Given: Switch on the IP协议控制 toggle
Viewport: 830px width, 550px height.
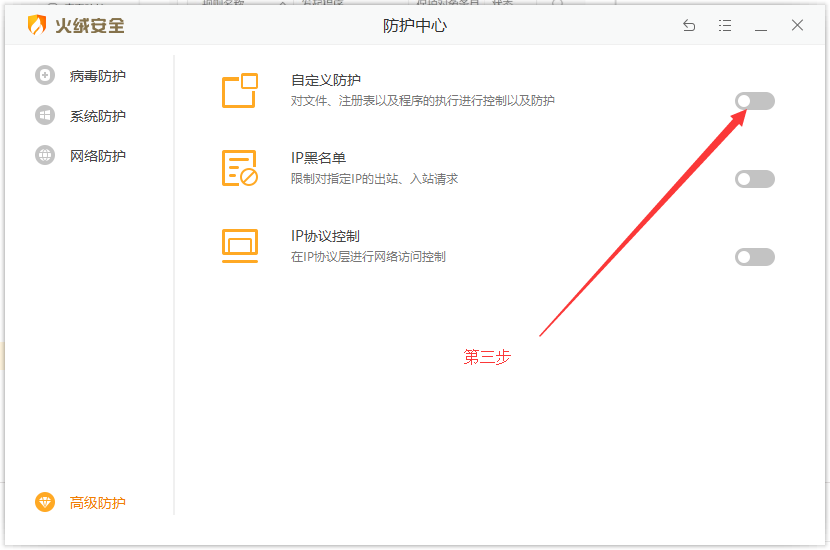Looking at the screenshot, I should [x=755, y=257].
